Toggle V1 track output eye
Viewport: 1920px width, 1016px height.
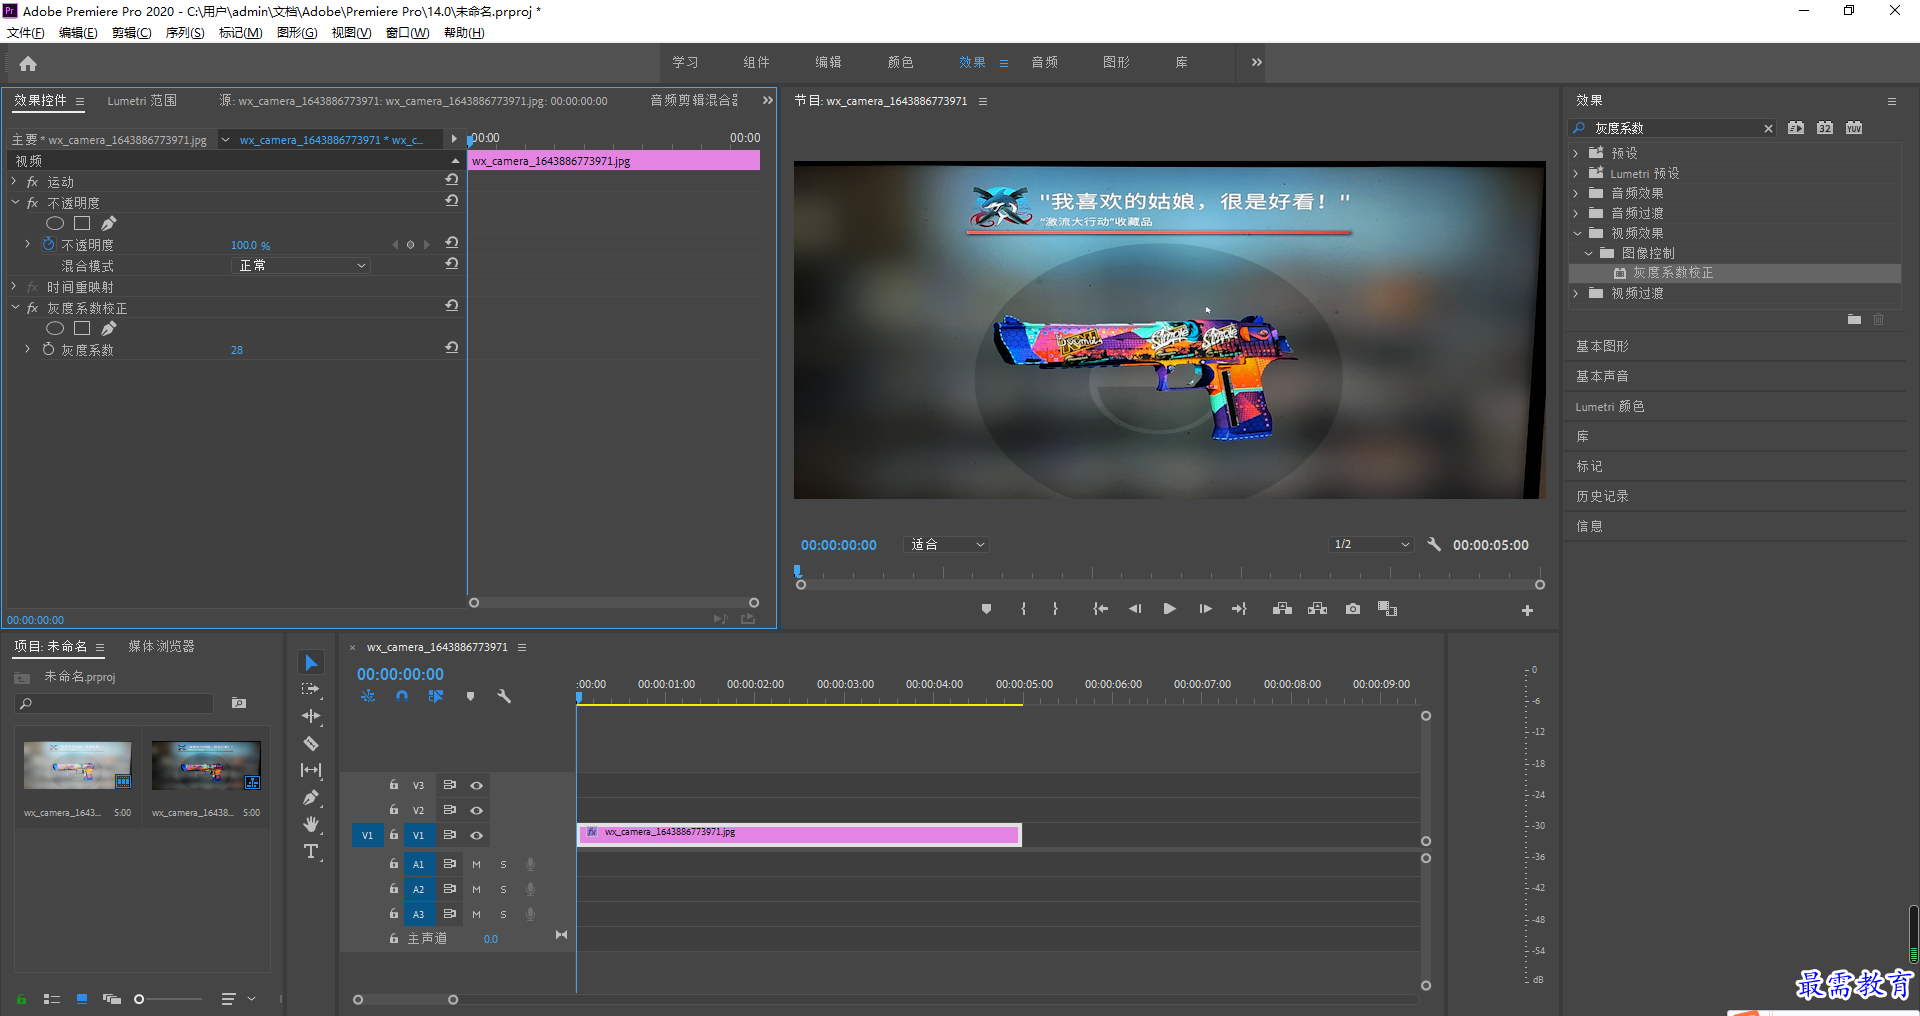coord(477,835)
